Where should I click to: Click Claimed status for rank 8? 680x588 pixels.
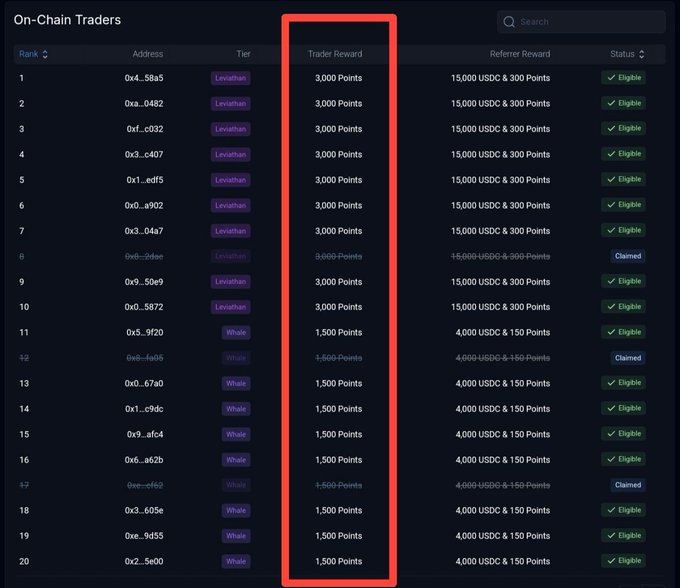click(628, 256)
